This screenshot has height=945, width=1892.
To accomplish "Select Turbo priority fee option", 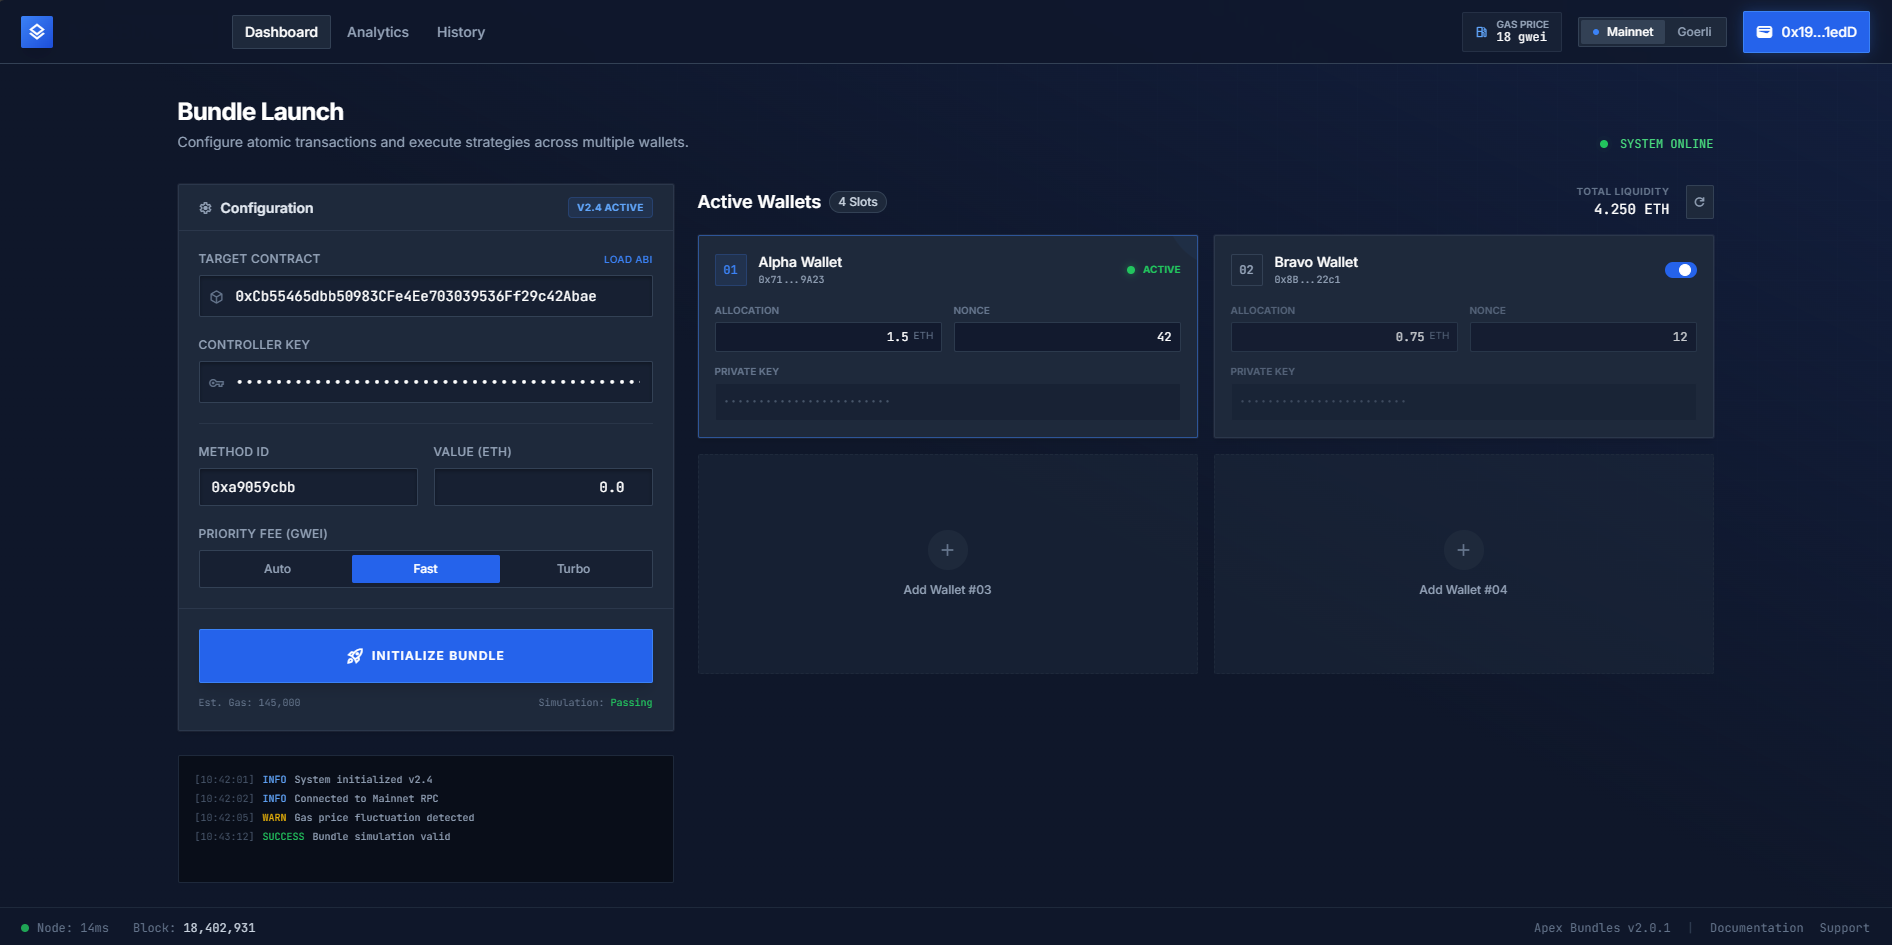I will pyautogui.click(x=574, y=568).
